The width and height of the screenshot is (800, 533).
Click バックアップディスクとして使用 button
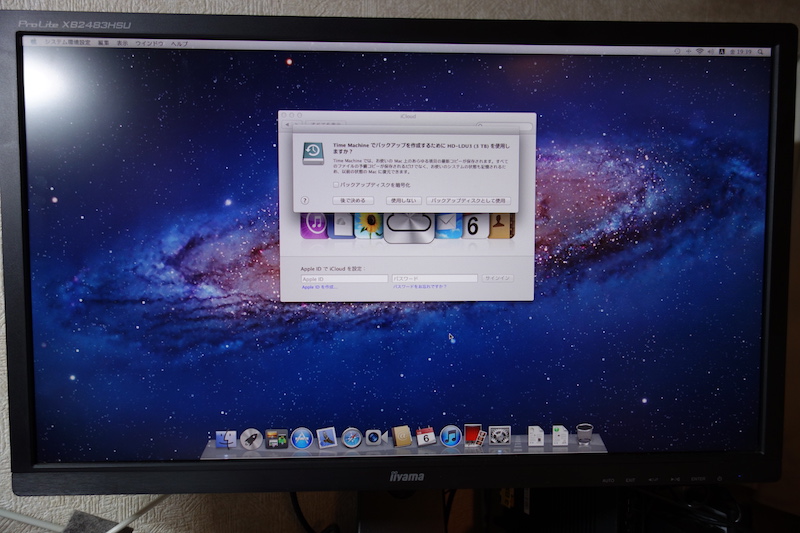coord(468,200)
